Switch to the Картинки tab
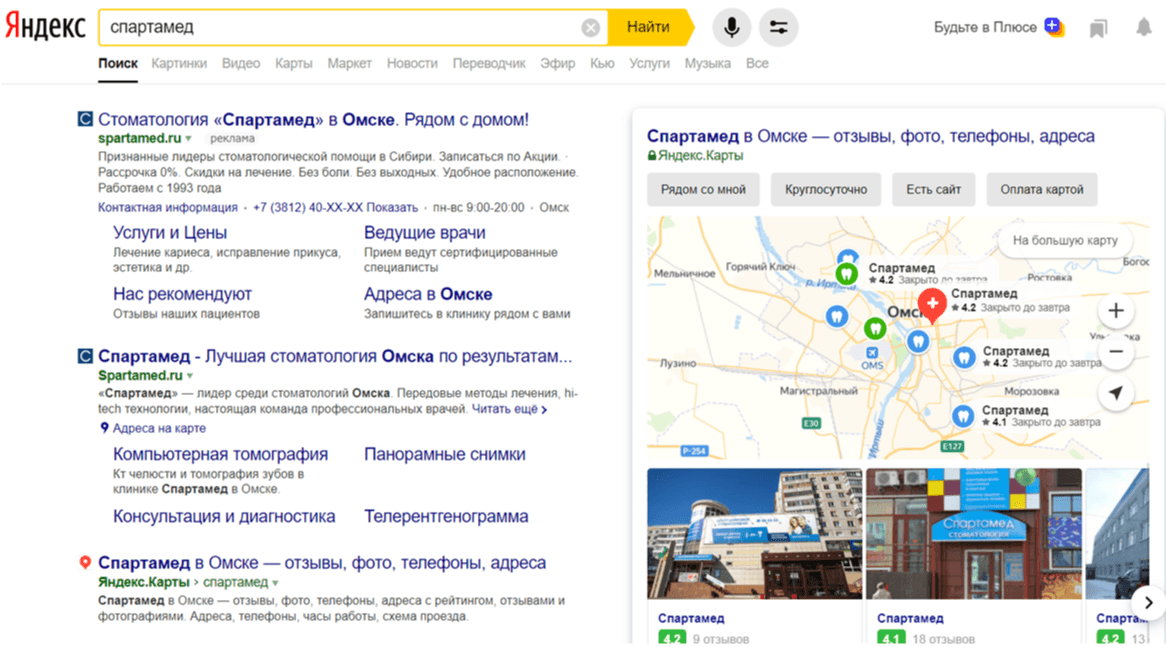Viewport: 1166px width, 647px height. pos(179,64)
